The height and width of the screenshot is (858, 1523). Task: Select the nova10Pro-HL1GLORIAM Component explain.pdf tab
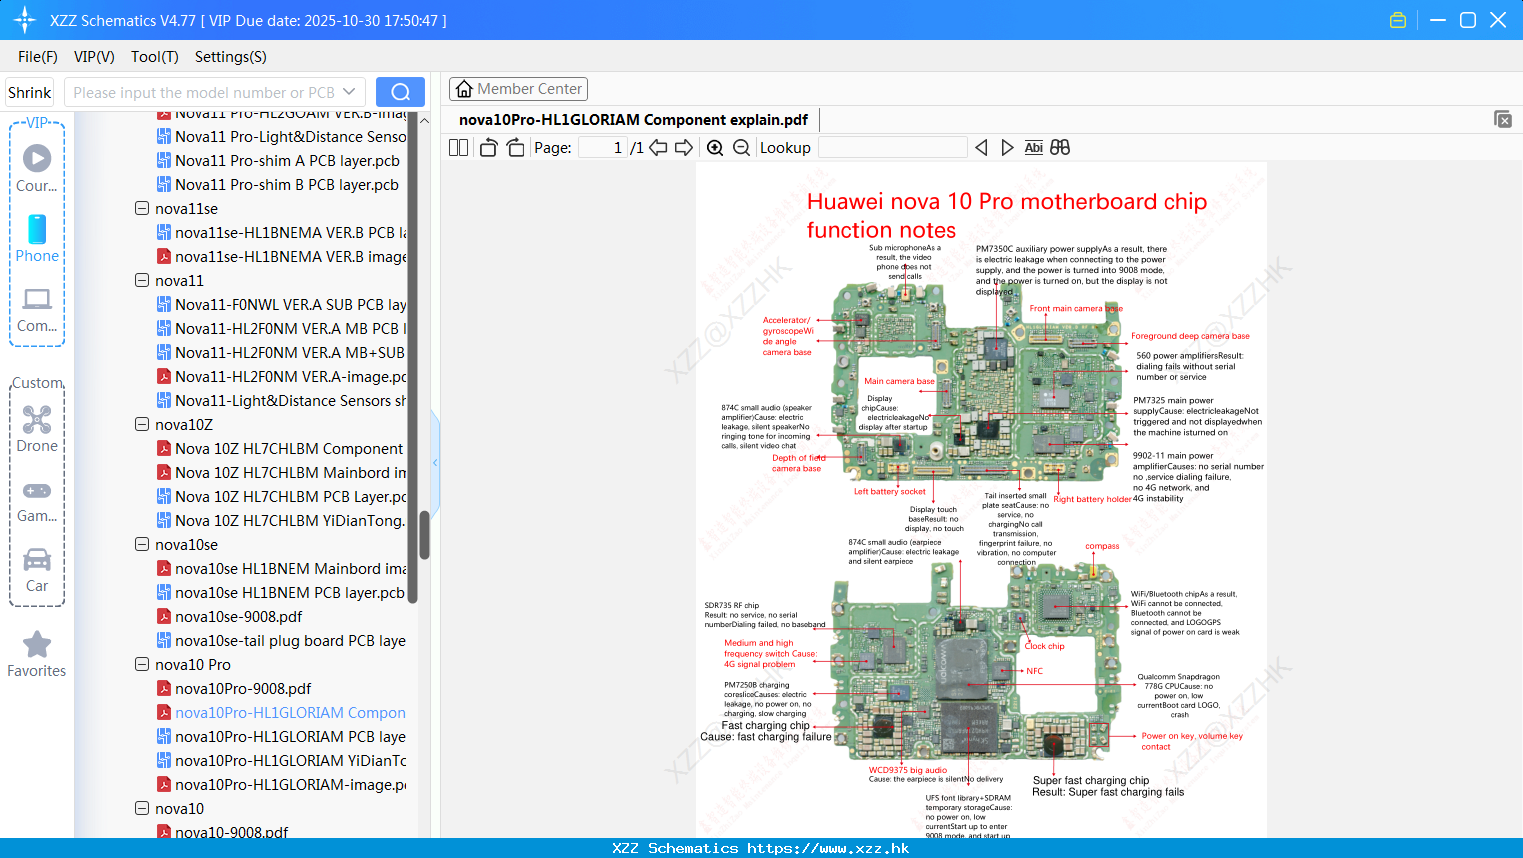click(x=633, y=120)
